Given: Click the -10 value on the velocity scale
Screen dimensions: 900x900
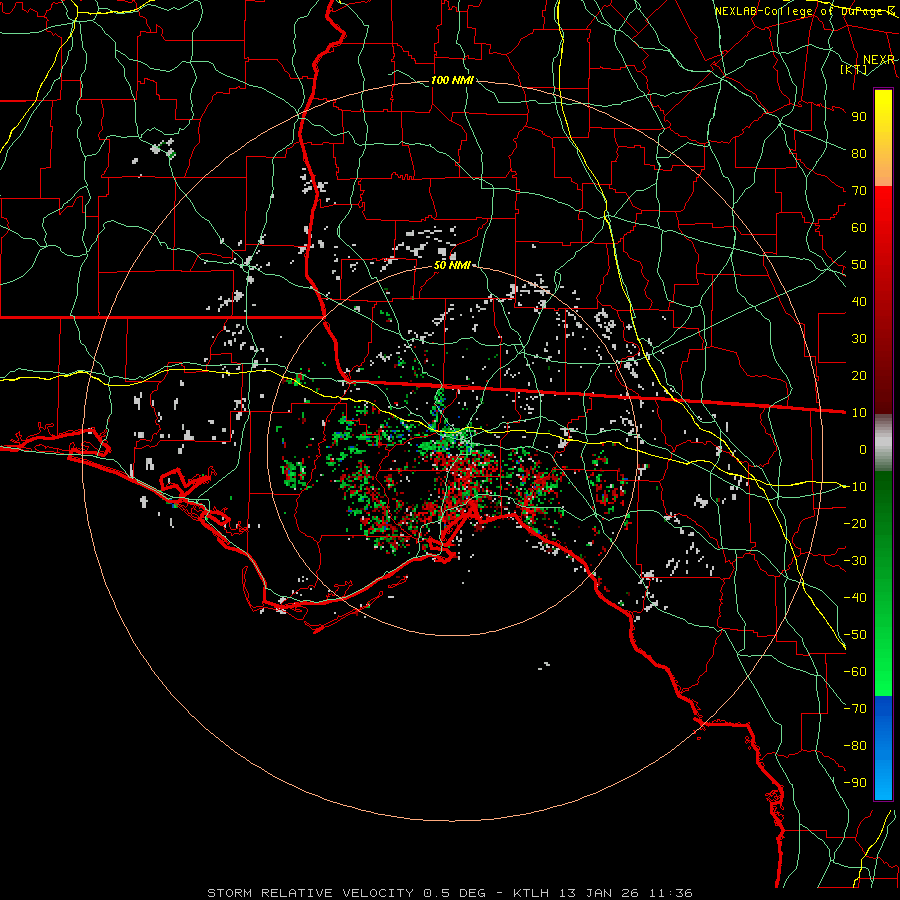Looking at the screenshot, I should 855,487.
